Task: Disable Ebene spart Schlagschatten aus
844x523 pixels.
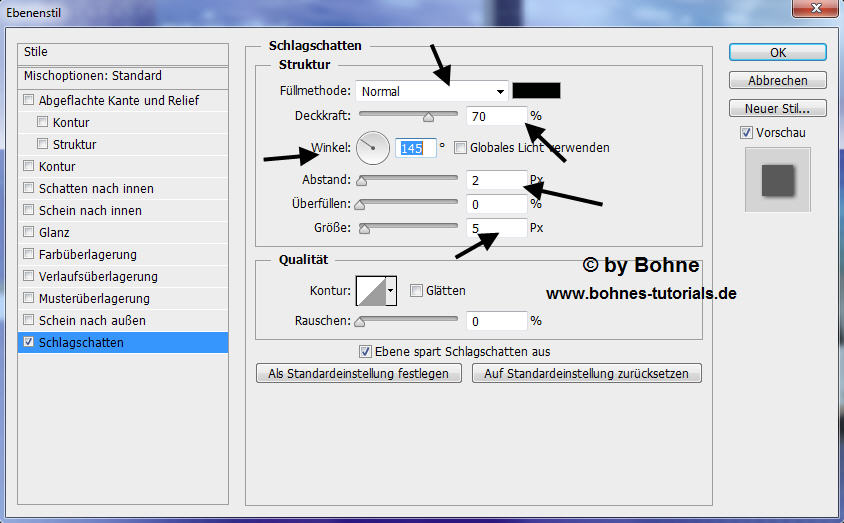Action: click(x=366, y=352)
